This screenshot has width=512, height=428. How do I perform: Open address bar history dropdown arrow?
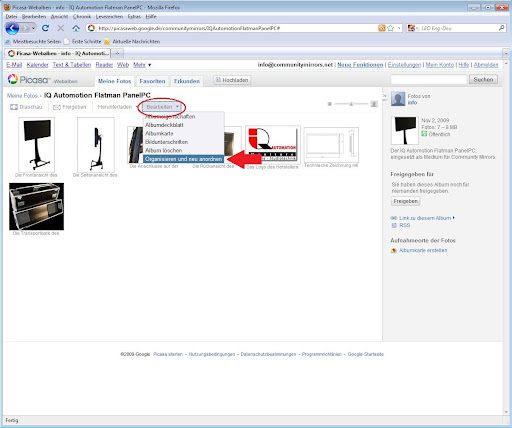[x=400, y=28]
